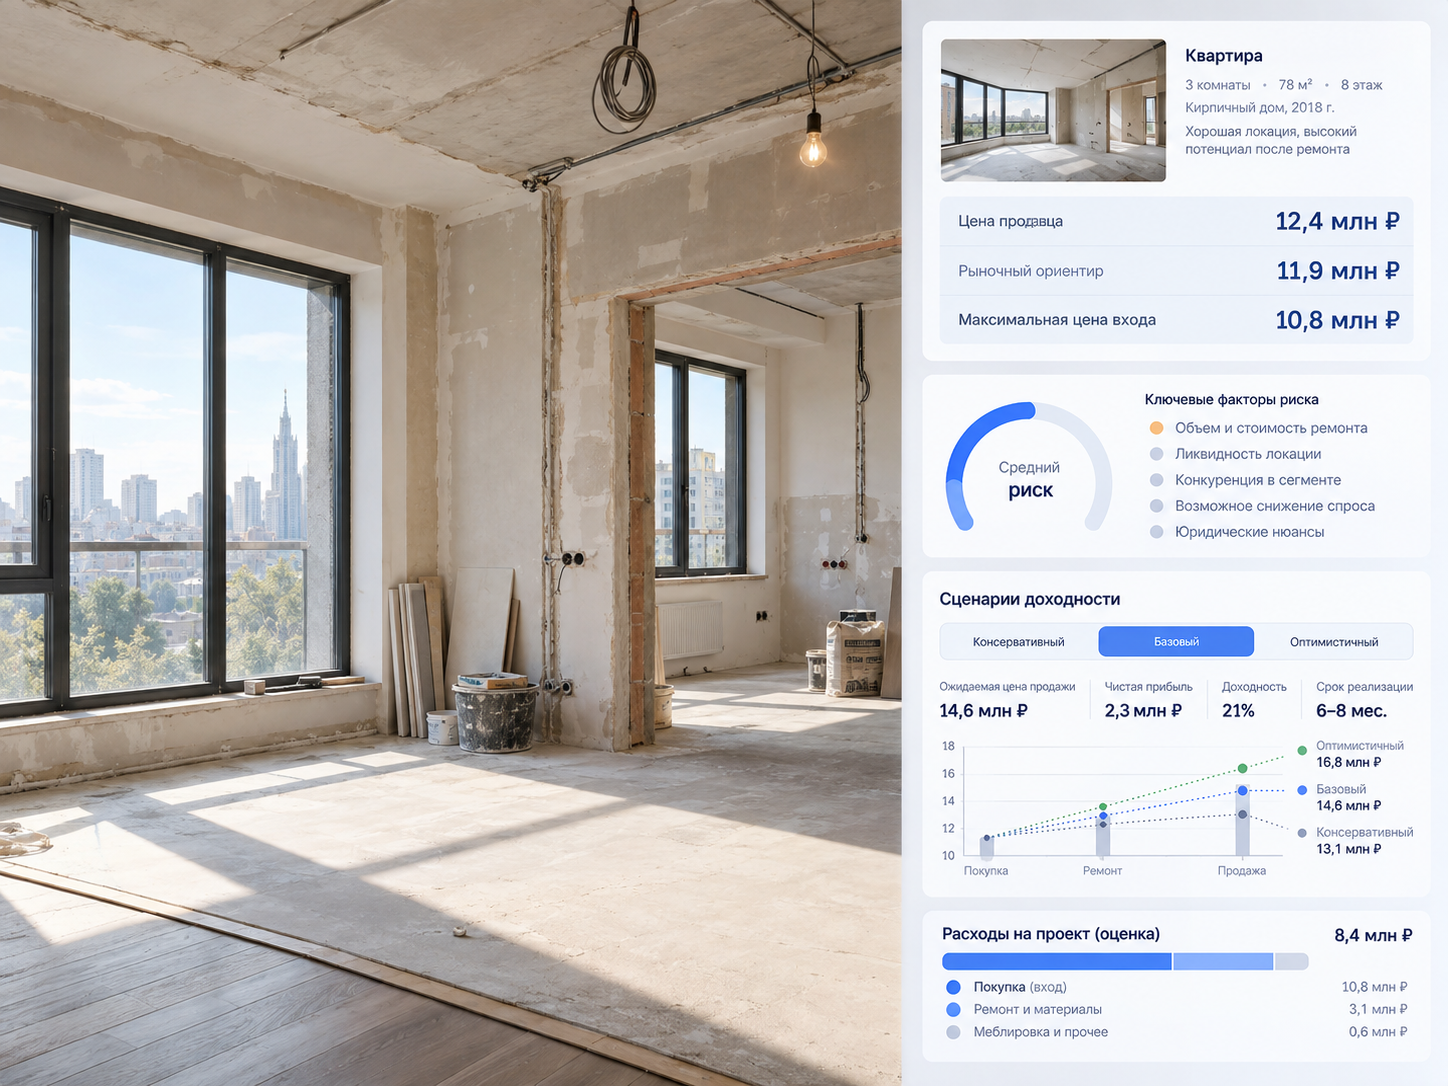Click the furnishing cost value 0,6 млн ₽
The image size is (1448, 1086).
1378,1032
